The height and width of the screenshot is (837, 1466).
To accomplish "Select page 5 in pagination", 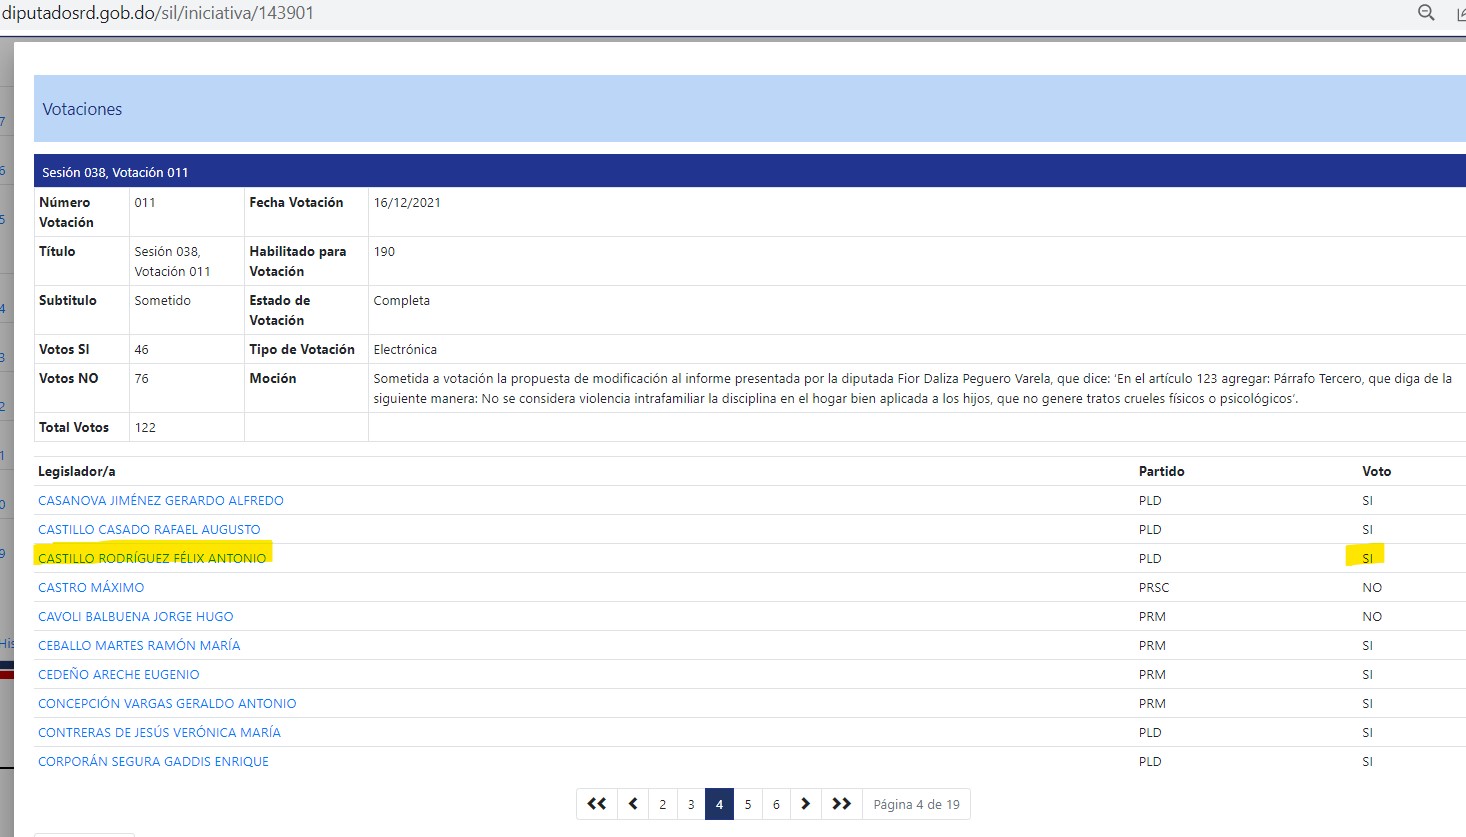I will tap(748, 804).
